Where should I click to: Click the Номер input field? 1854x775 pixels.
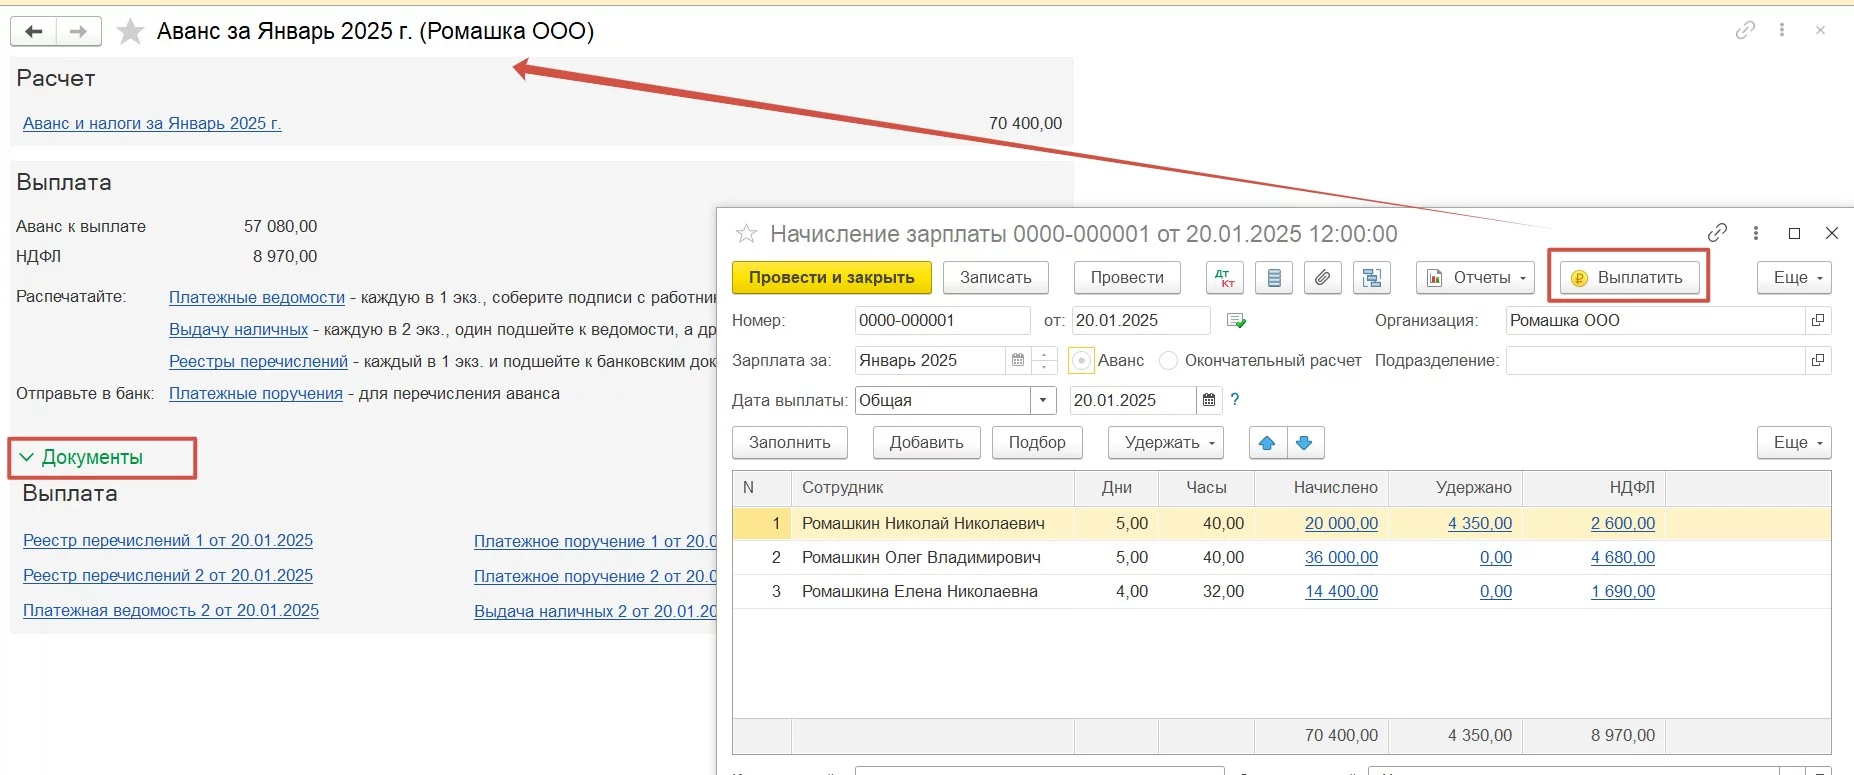941,321
